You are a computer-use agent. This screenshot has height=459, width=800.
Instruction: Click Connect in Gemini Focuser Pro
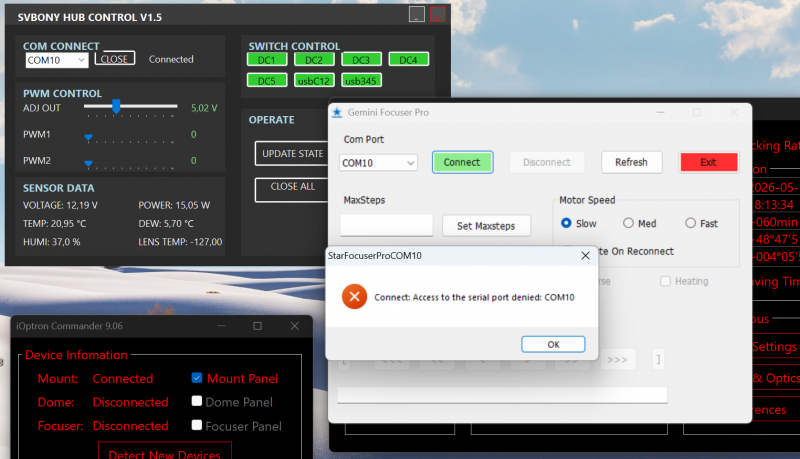(462, 162)
